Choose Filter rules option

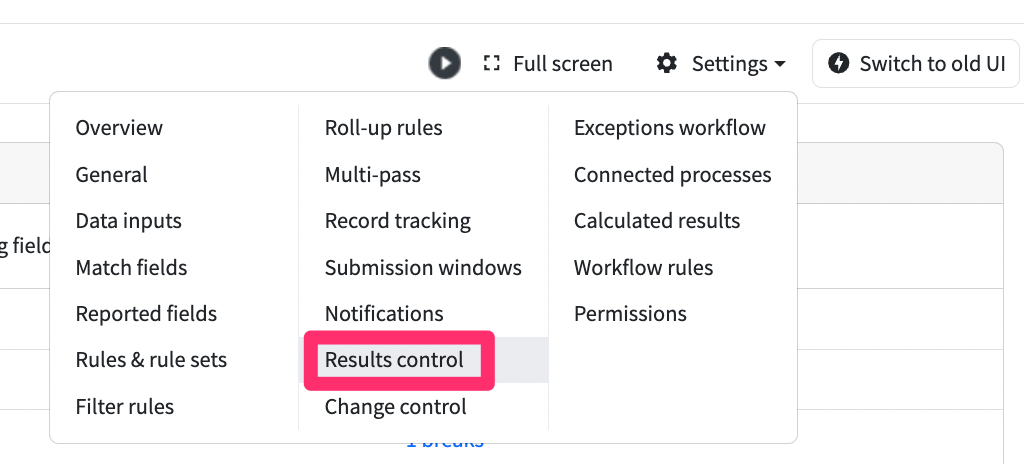pos(125,406)
